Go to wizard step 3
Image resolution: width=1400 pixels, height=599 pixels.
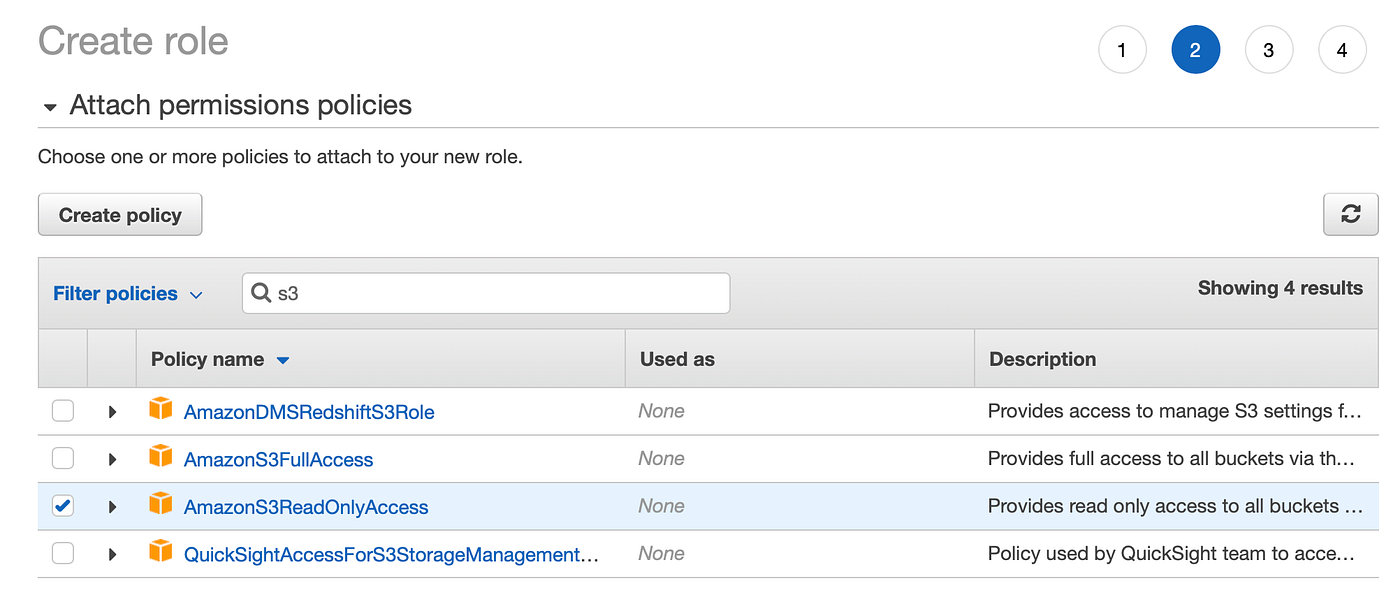coord(1269,49)
